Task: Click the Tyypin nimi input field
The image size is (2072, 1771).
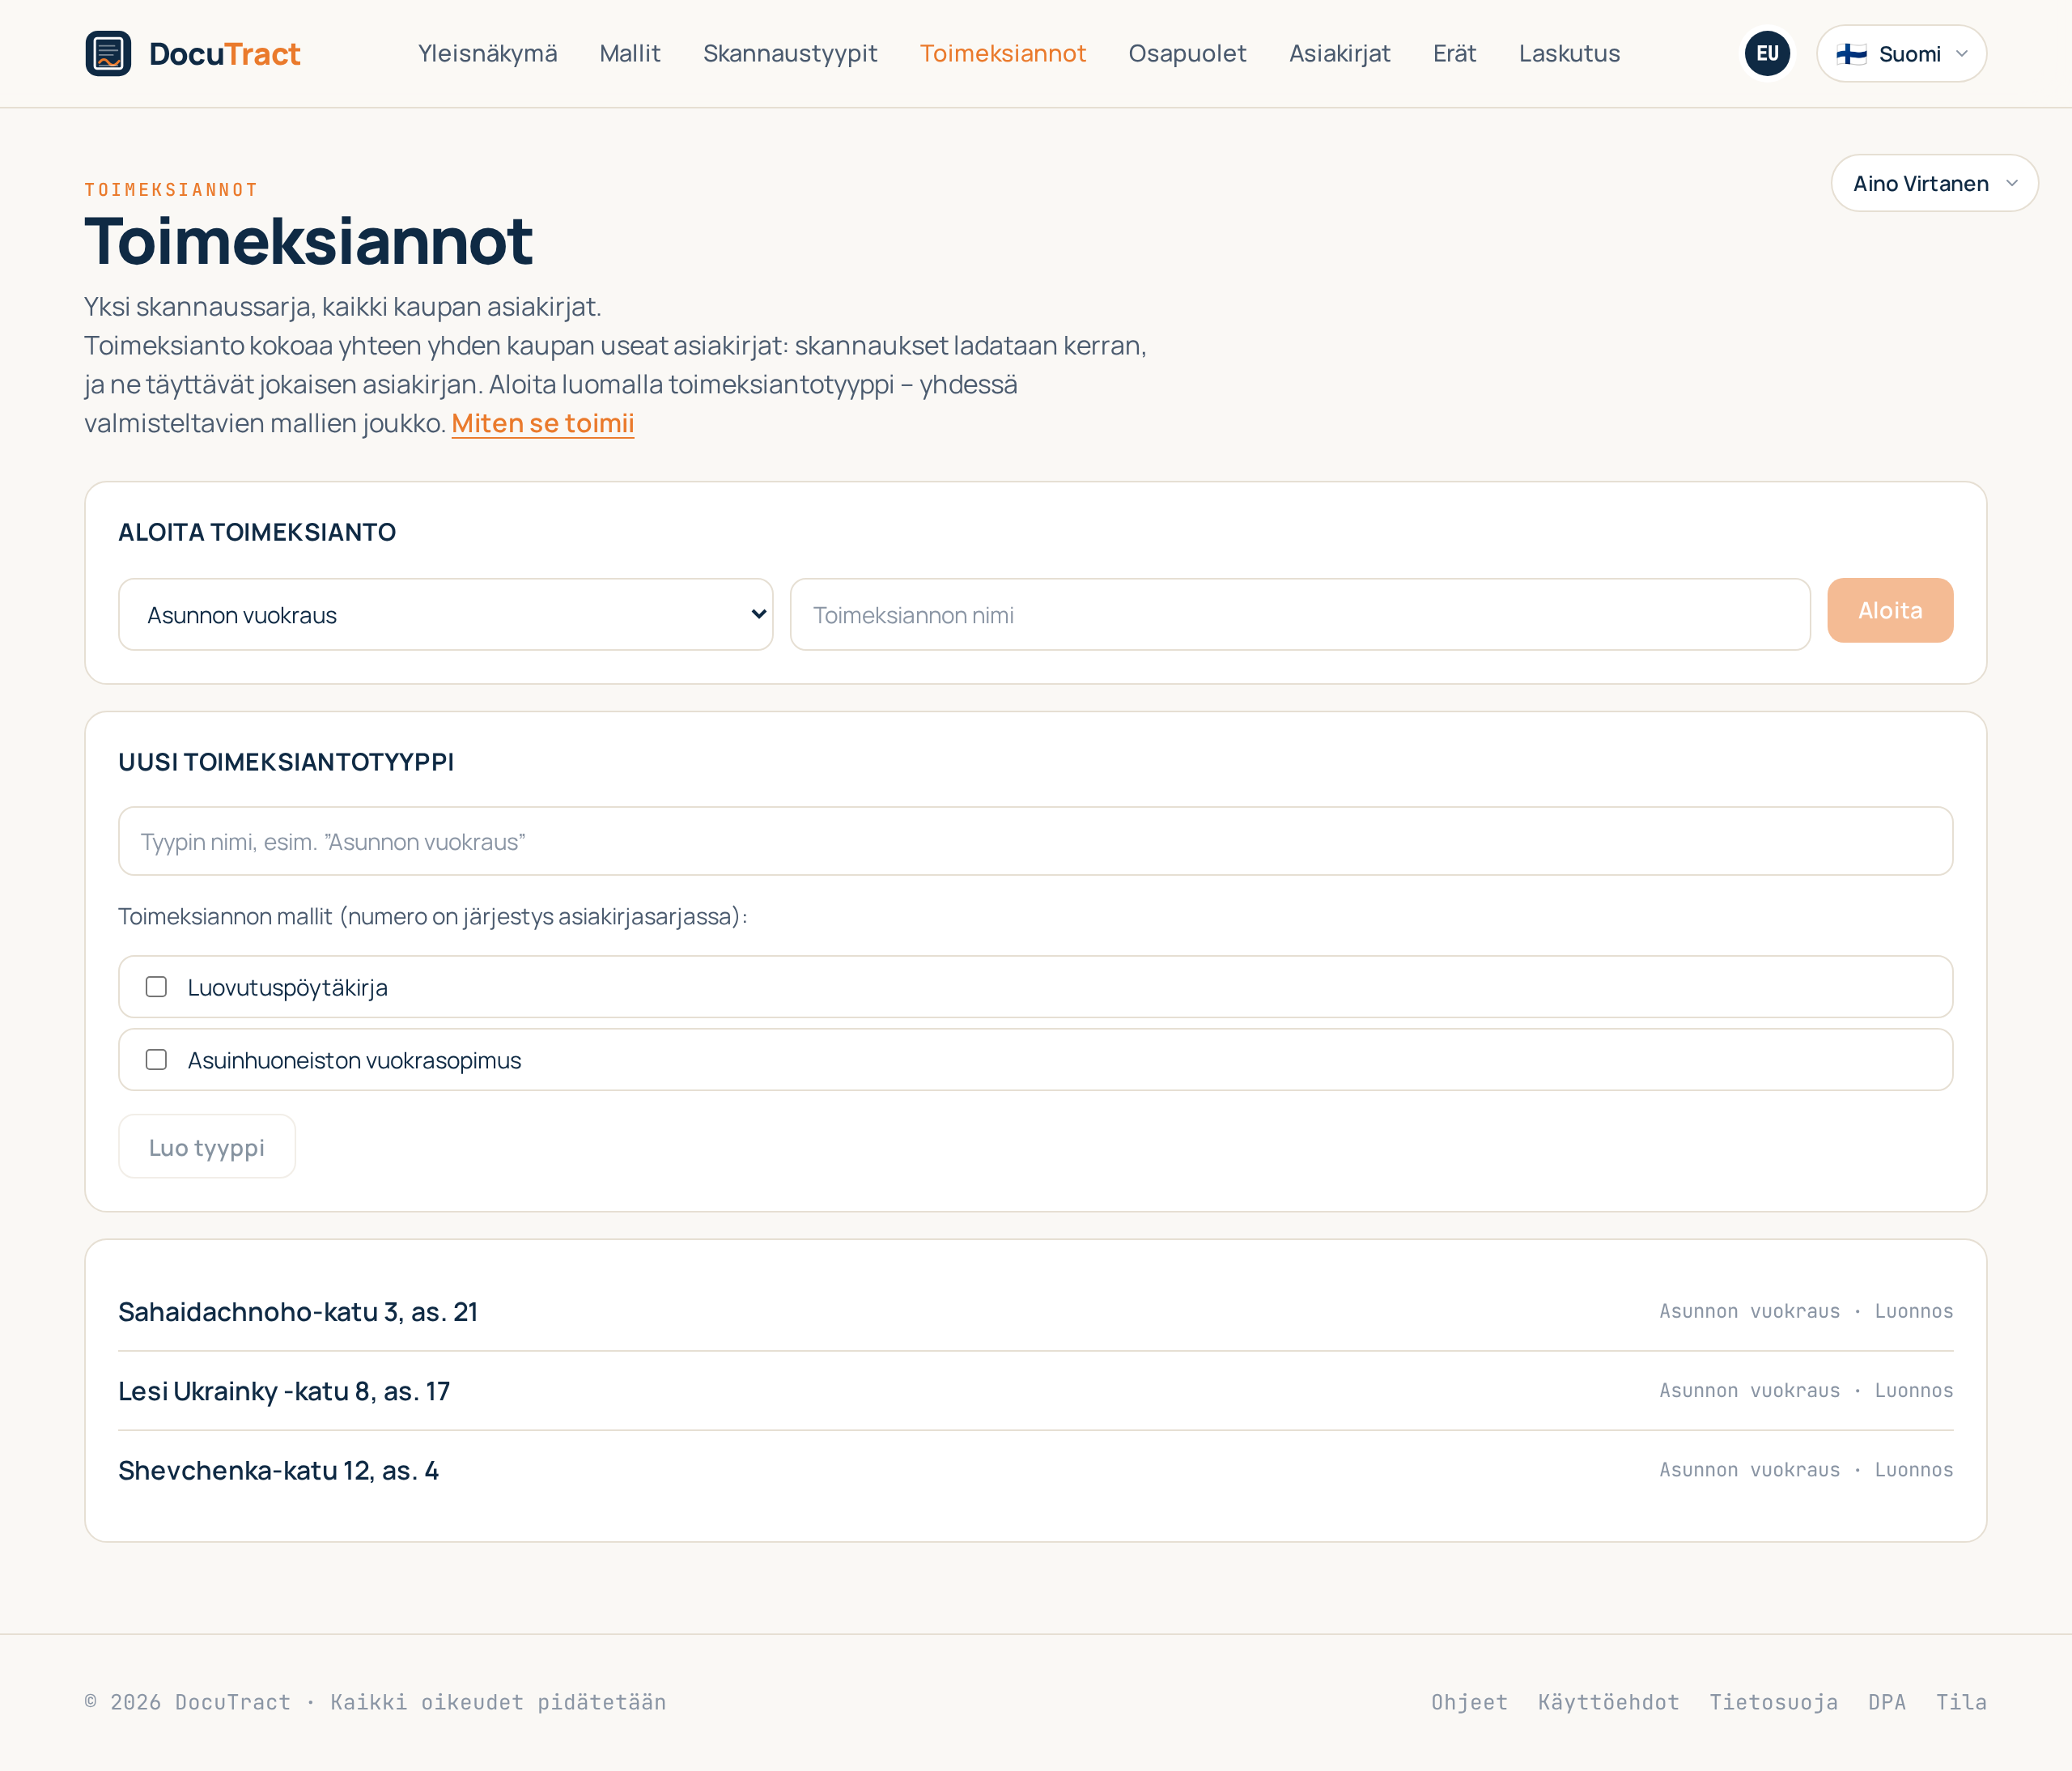Action: [x=1035, y=842]
